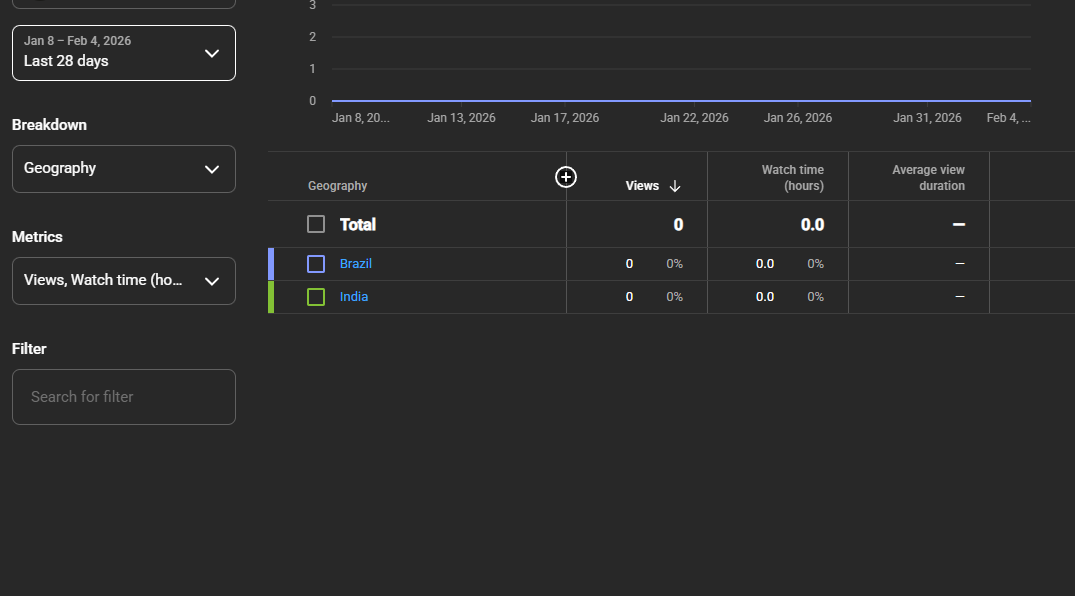Toggle the Total row checkbox
Viewport: 1075px width, 596px height.
316,224
